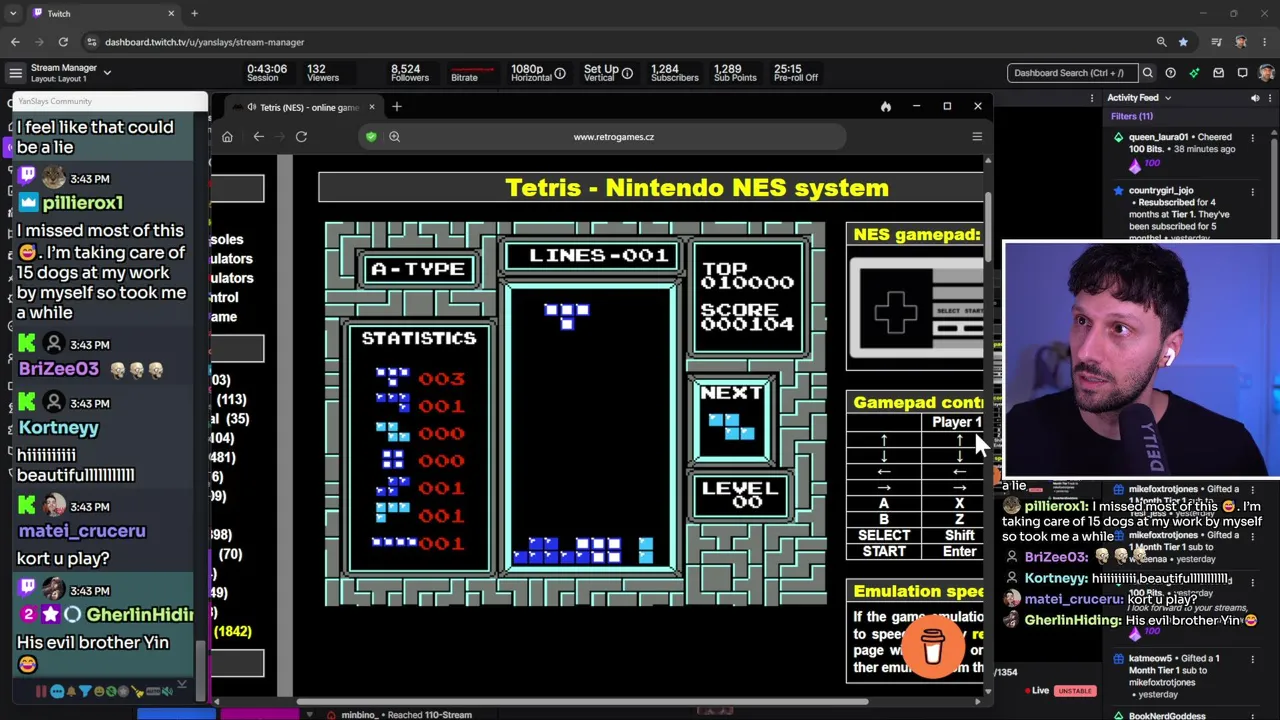Click the Tetris game screen
Screen dimensions: 1280x720
coord(575,415)
